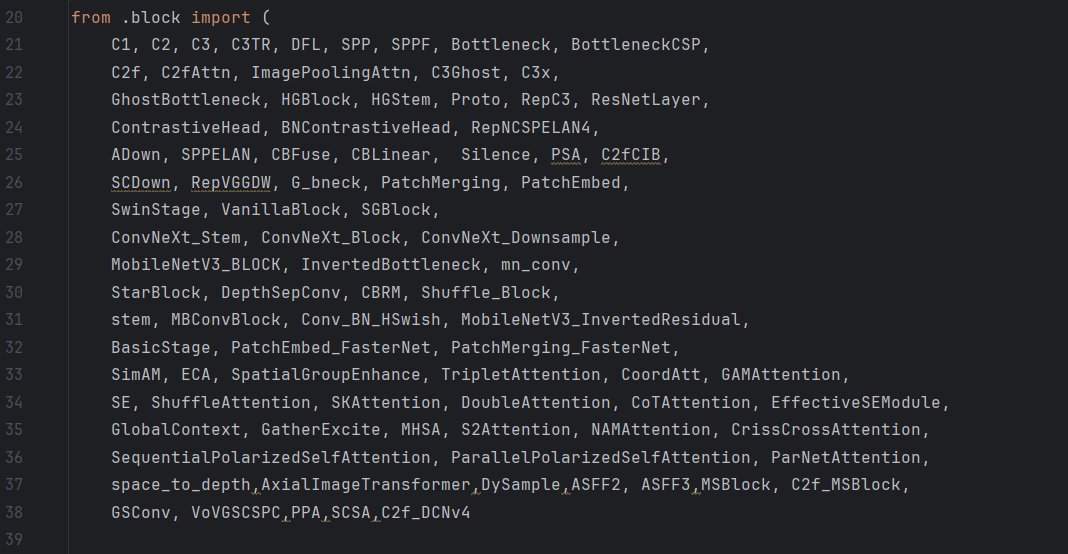Click the EffectiveSEModule identifier

point(855,403)
